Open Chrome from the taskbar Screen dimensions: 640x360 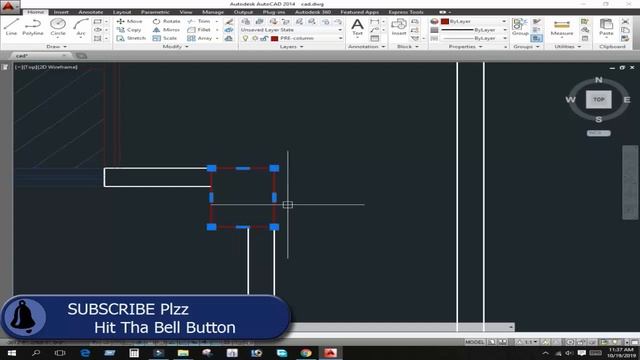(x=306, y=353)
